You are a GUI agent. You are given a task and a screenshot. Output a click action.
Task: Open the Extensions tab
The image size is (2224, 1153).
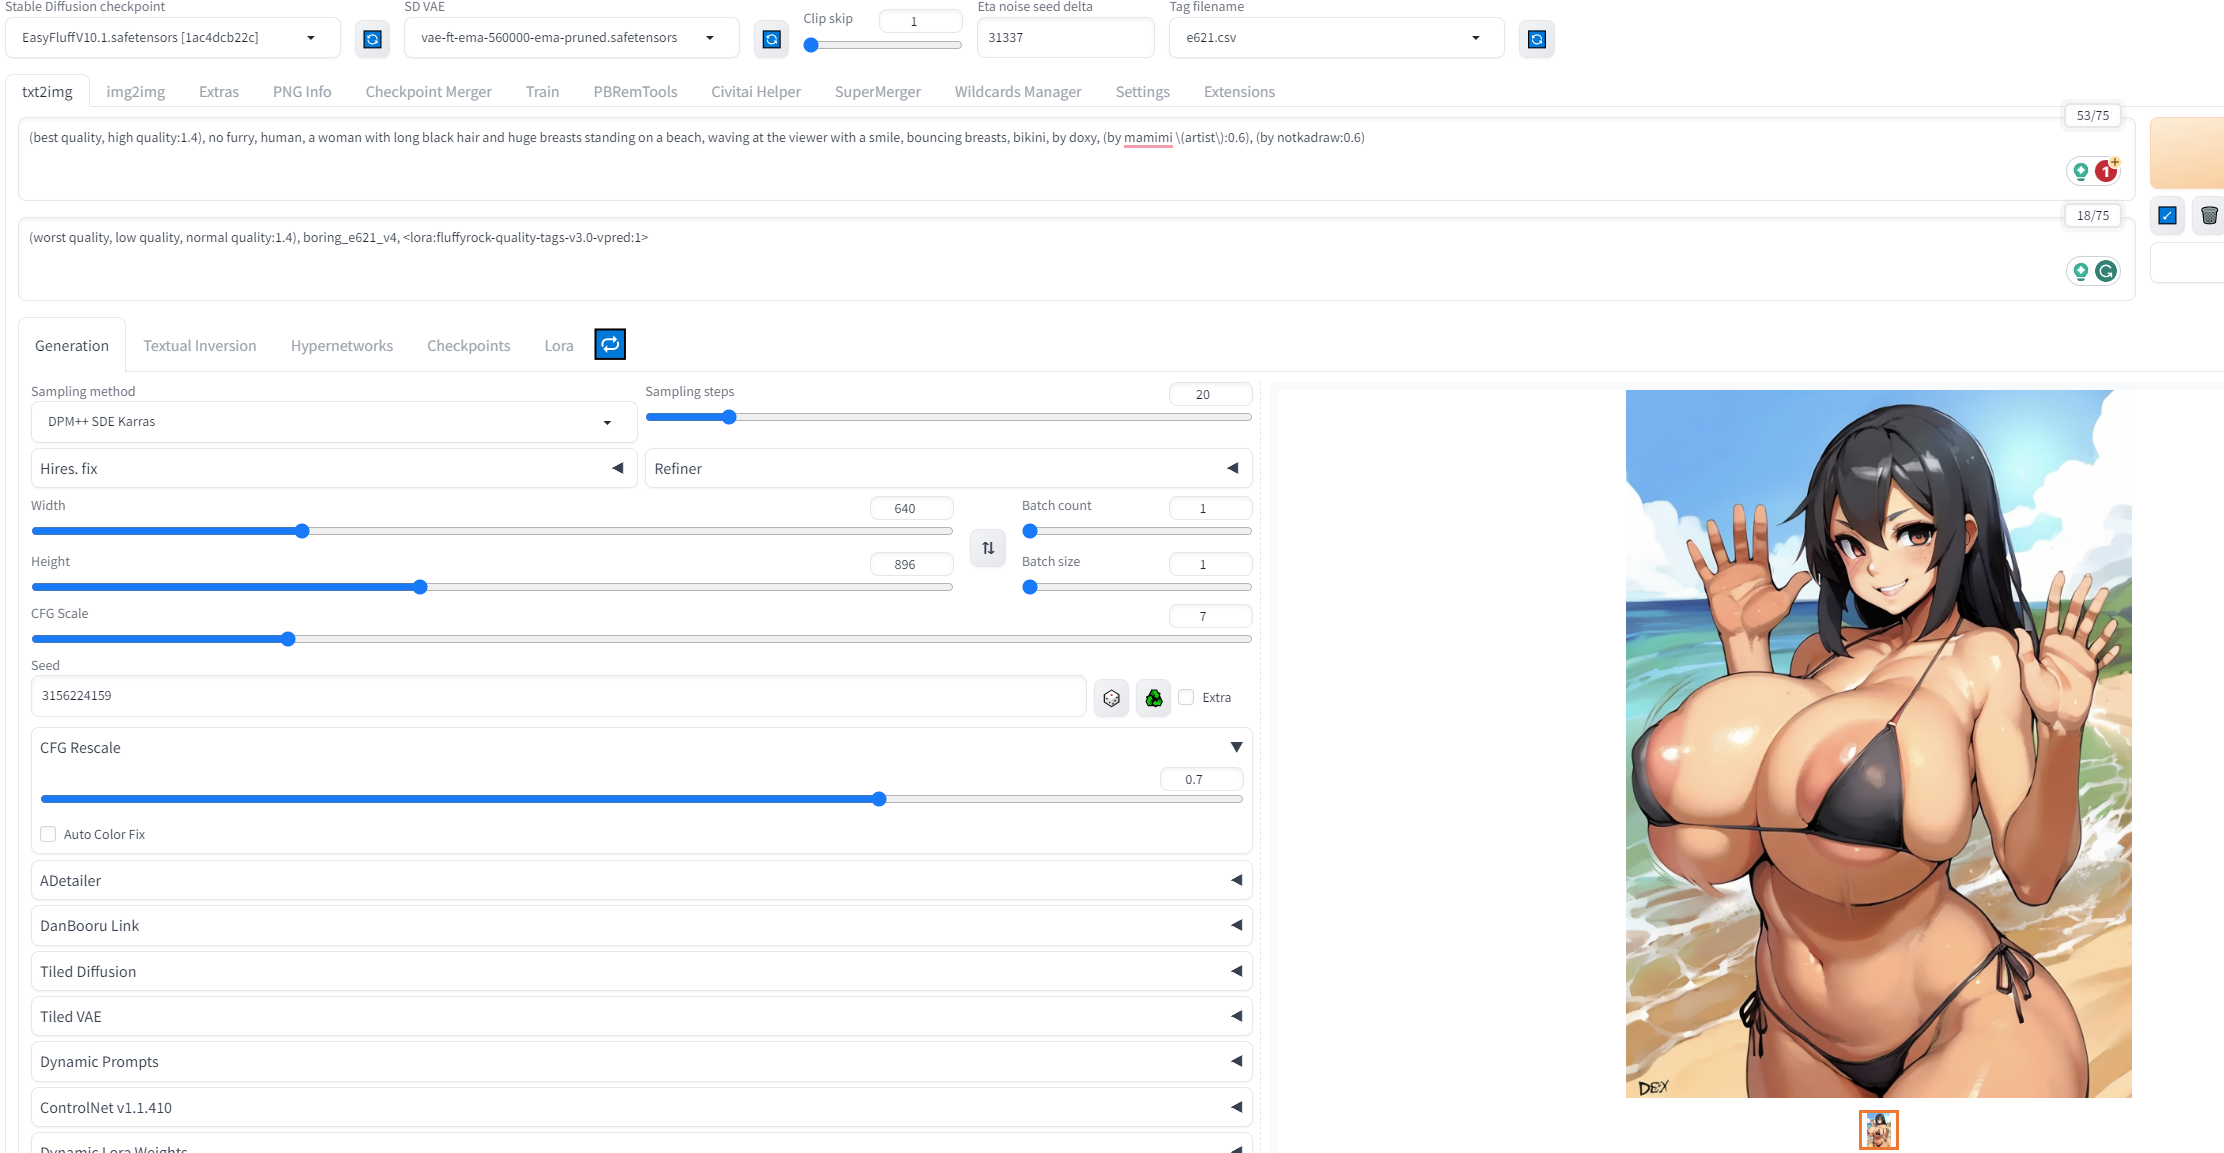[1239, 91]
